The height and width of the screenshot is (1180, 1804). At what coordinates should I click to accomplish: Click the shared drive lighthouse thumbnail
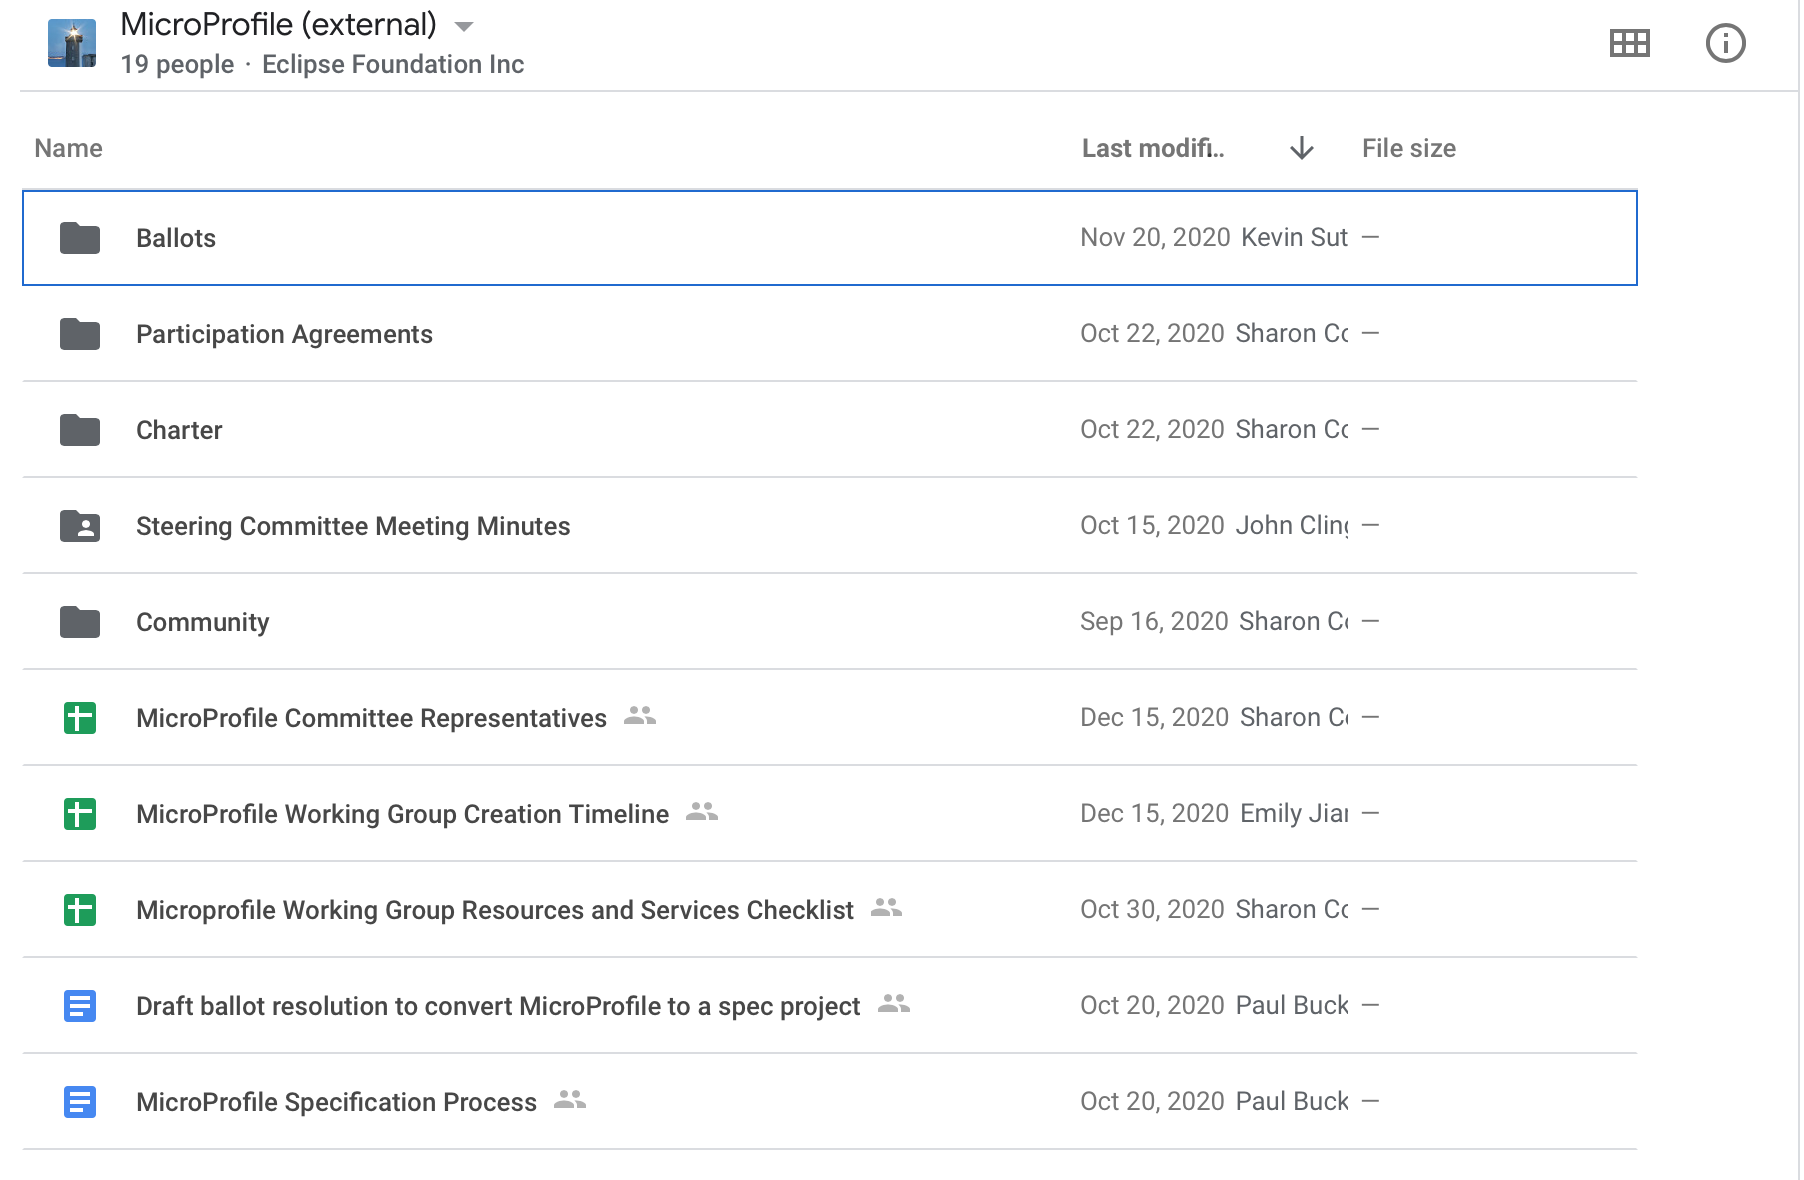click(72, 43)
